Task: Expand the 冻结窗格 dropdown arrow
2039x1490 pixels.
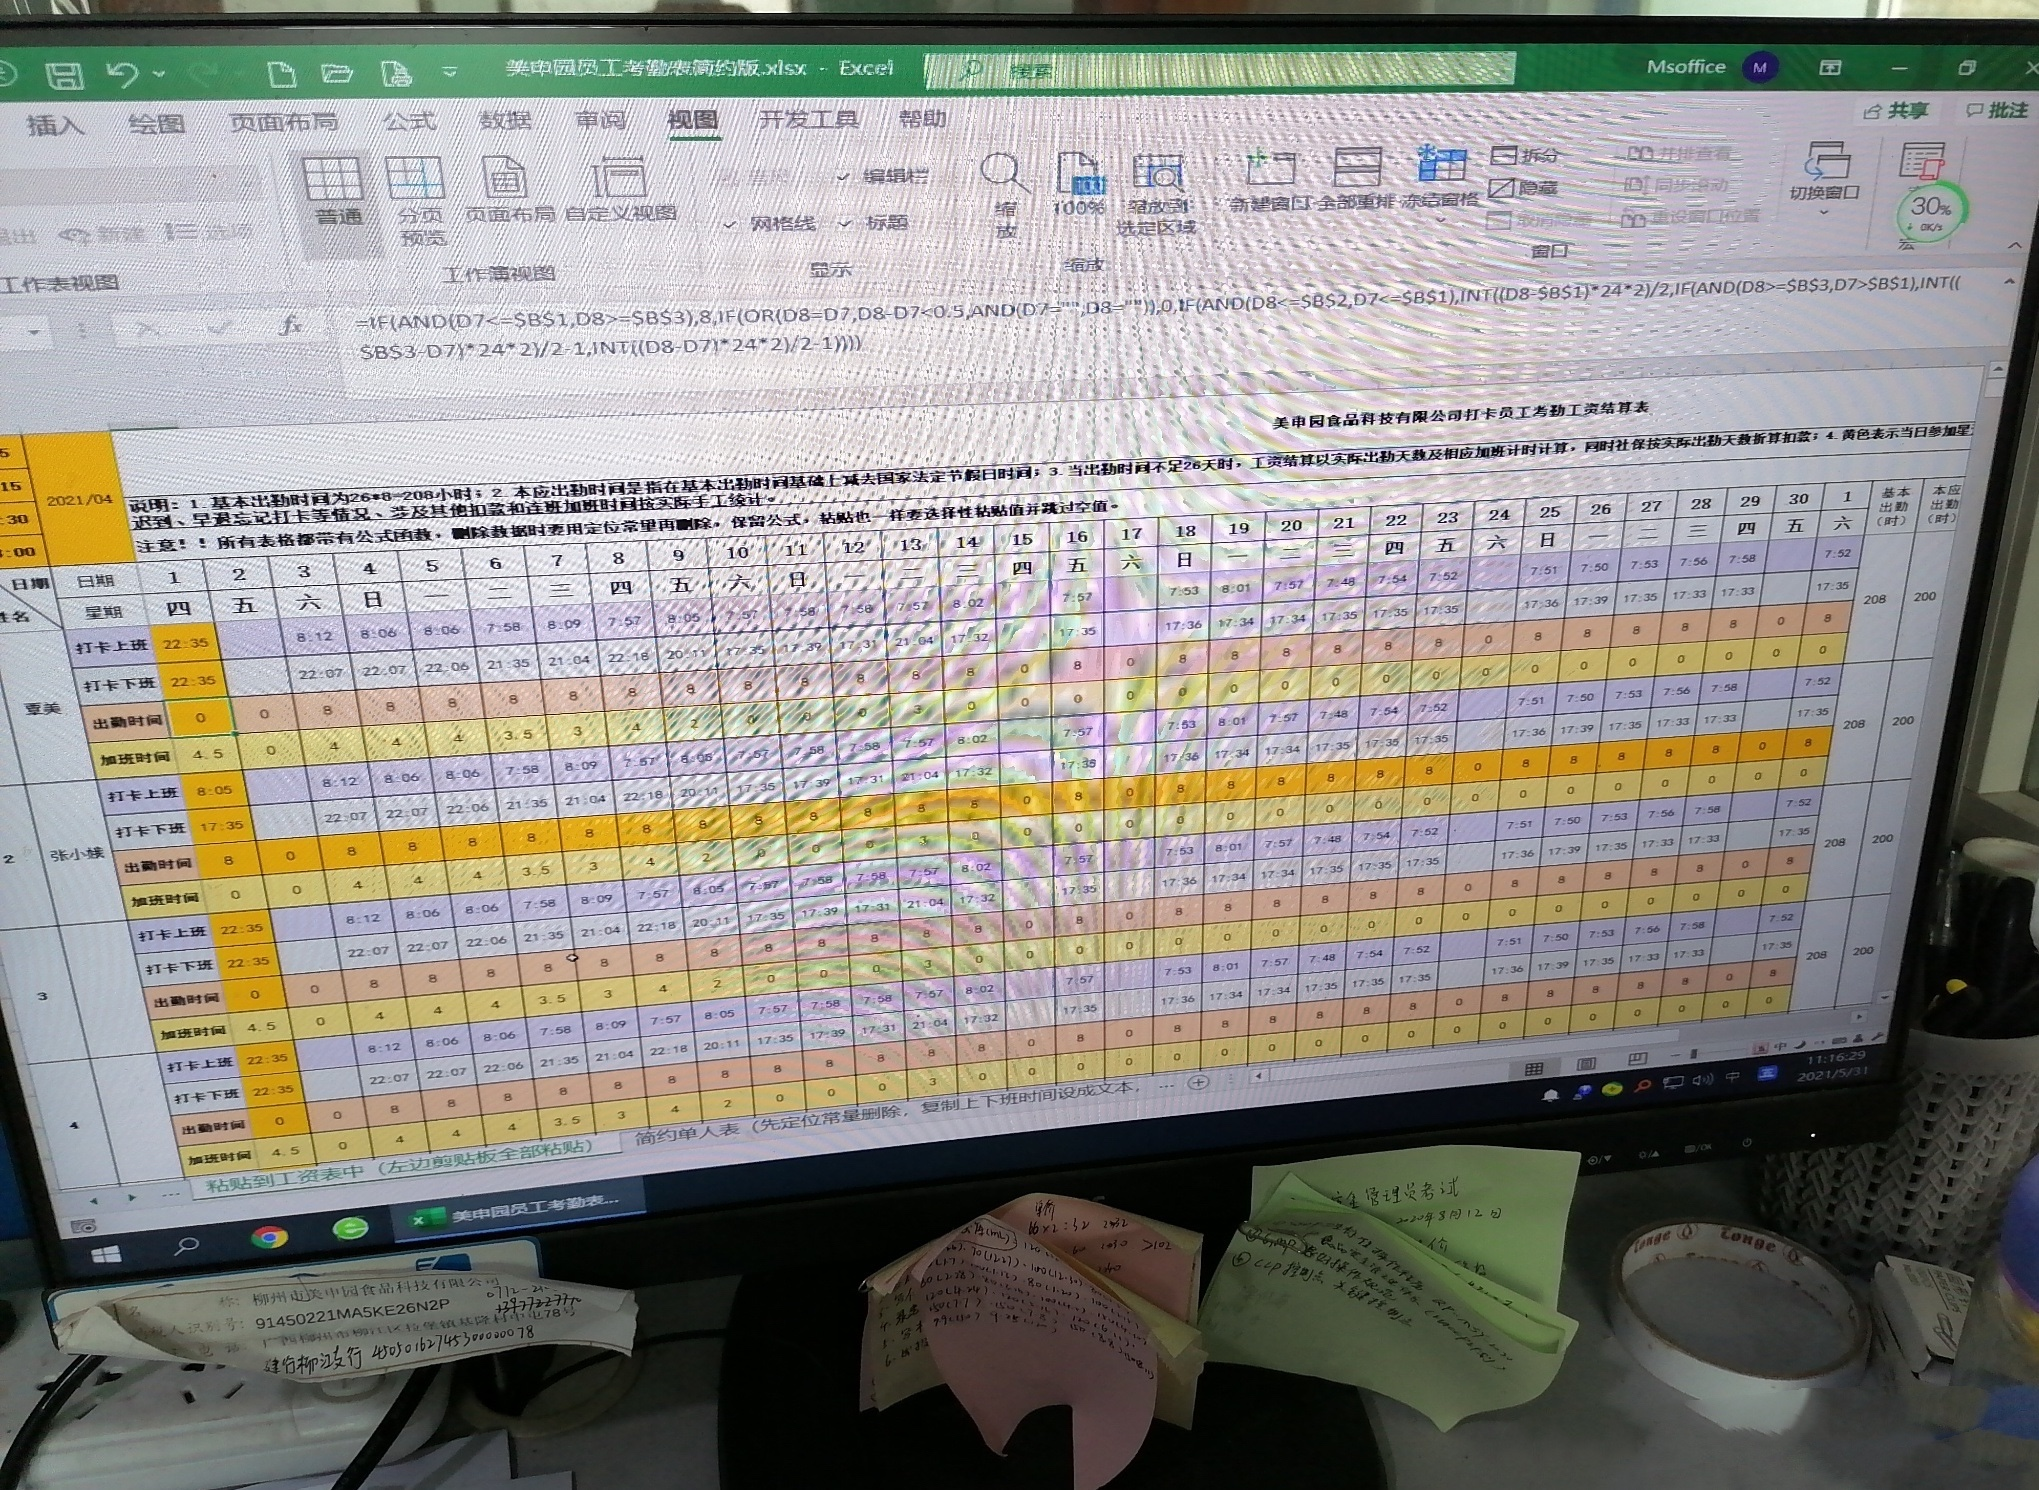Action: pyautogui.click(x=1441, y=220)
